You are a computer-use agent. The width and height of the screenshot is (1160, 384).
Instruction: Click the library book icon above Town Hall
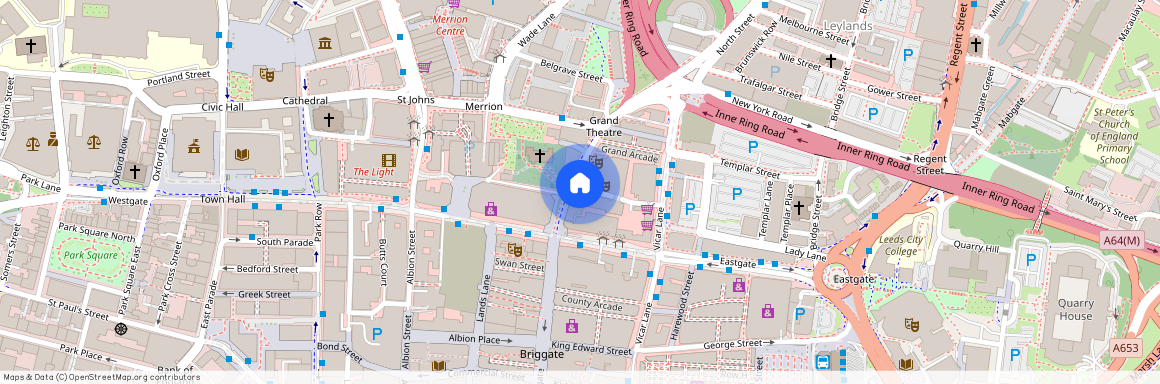pyautogui.click(x=241, y=154)
